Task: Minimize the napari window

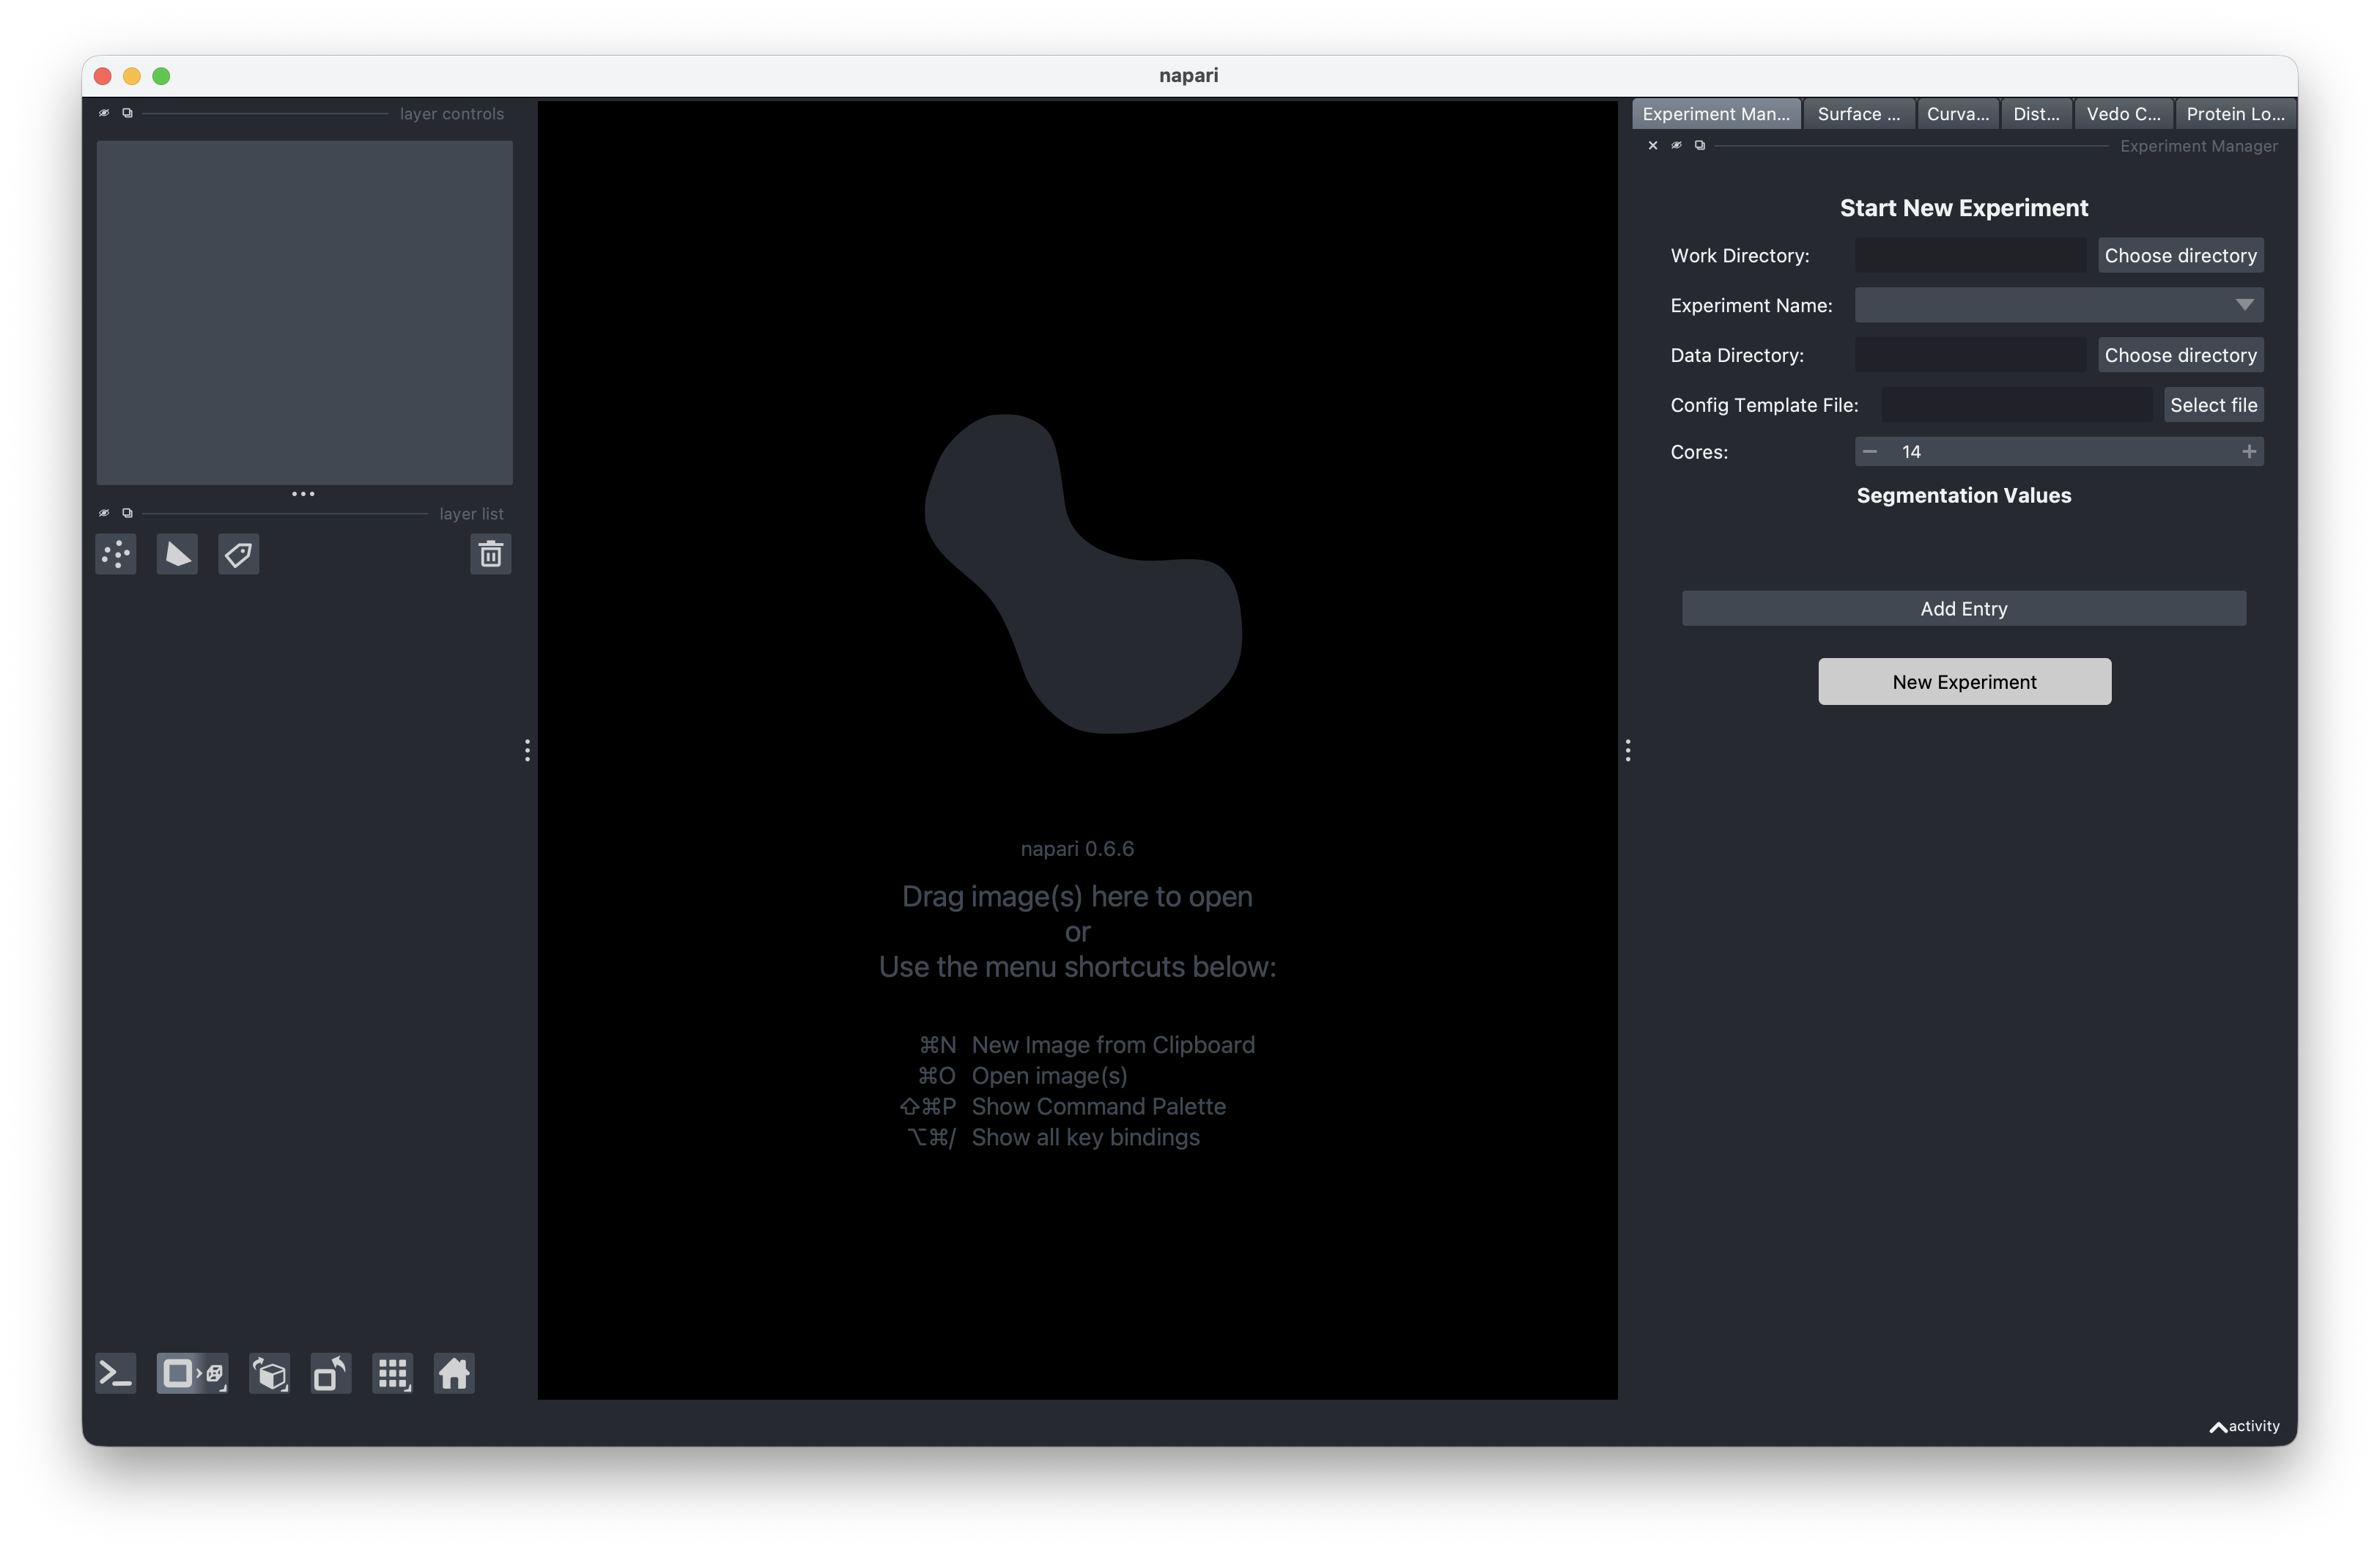Action: tap(132, 76)
